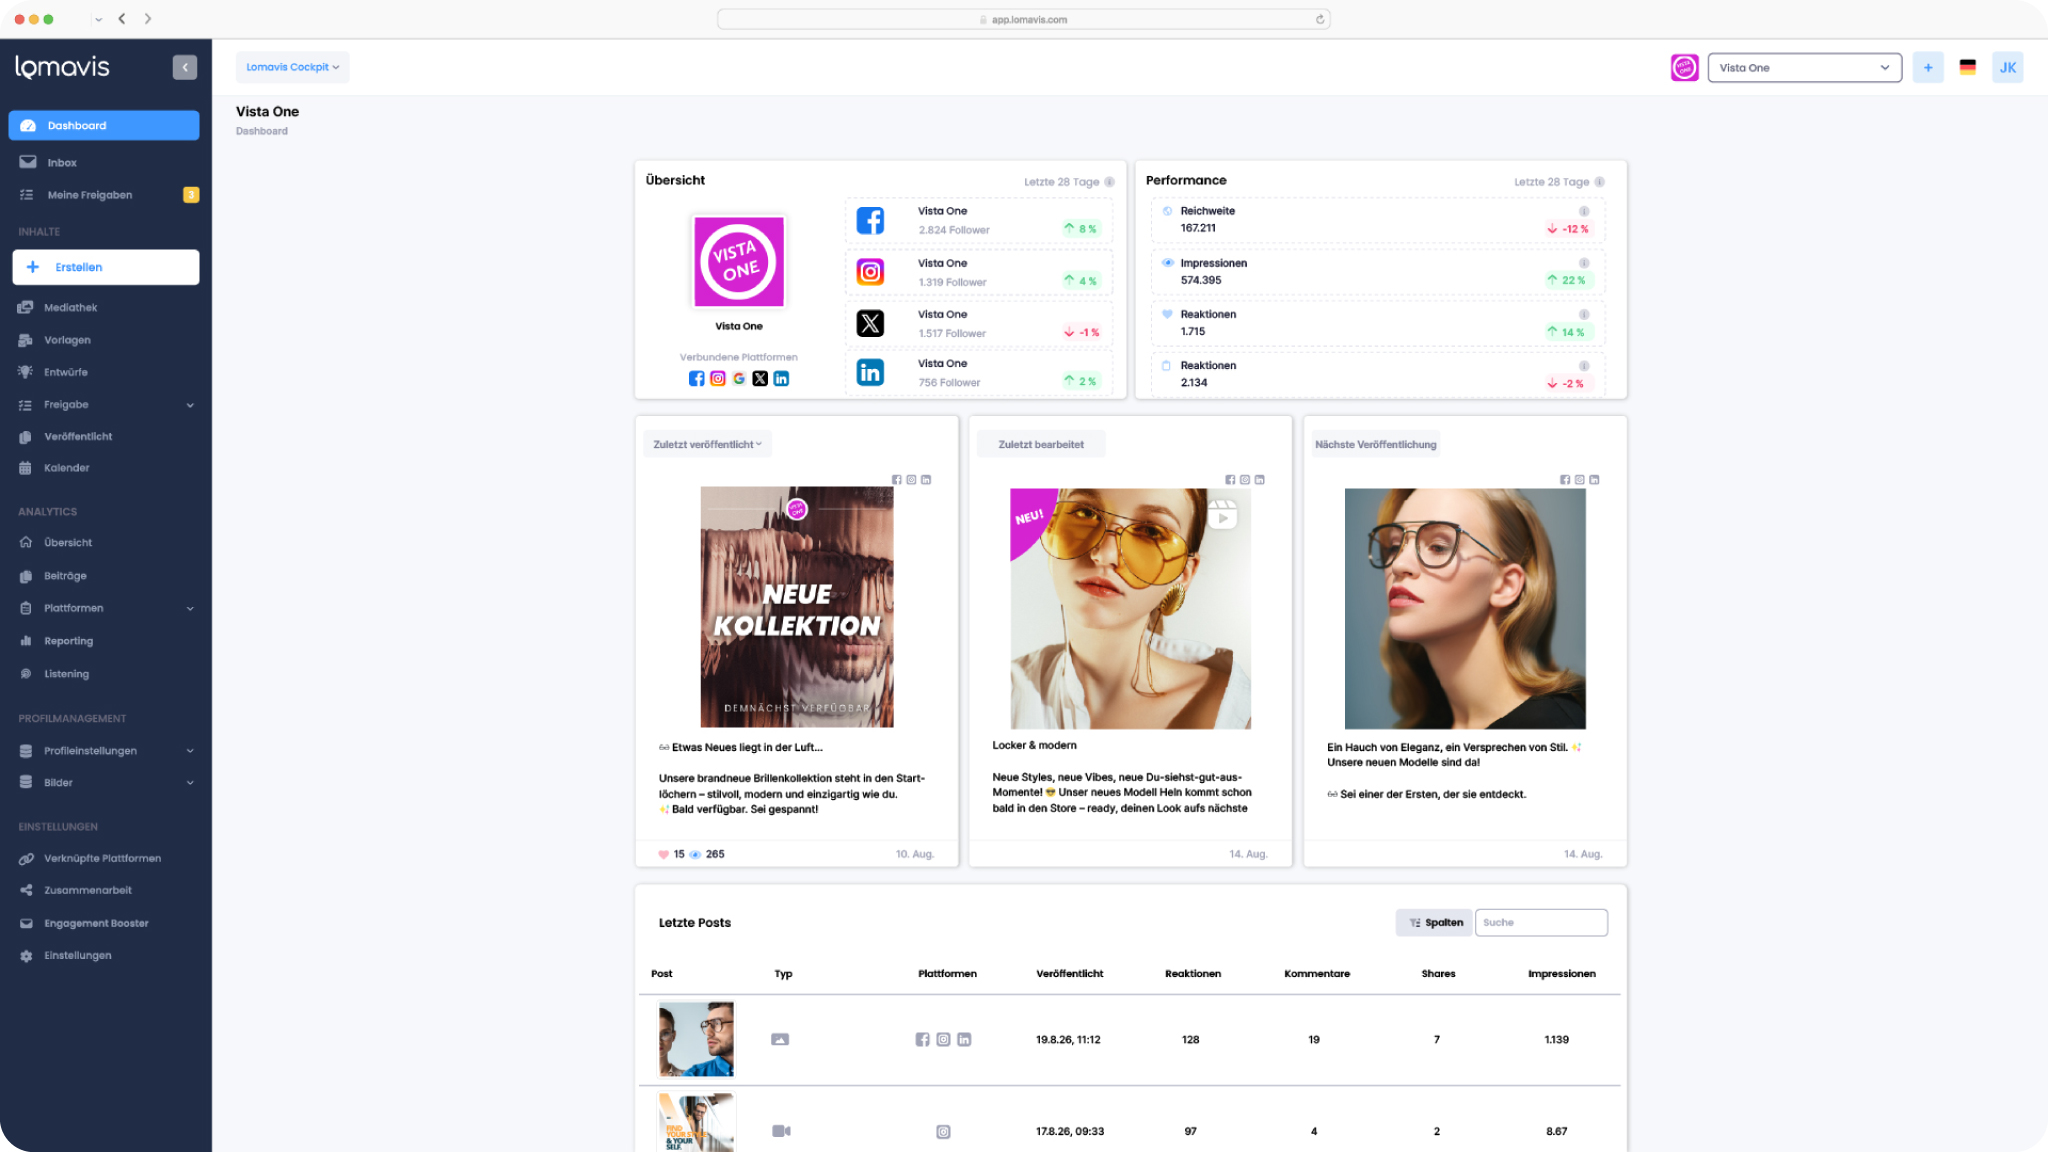Open the JK user avatar menu
Screen dimensions: 2048x1152
point(2007,67)
